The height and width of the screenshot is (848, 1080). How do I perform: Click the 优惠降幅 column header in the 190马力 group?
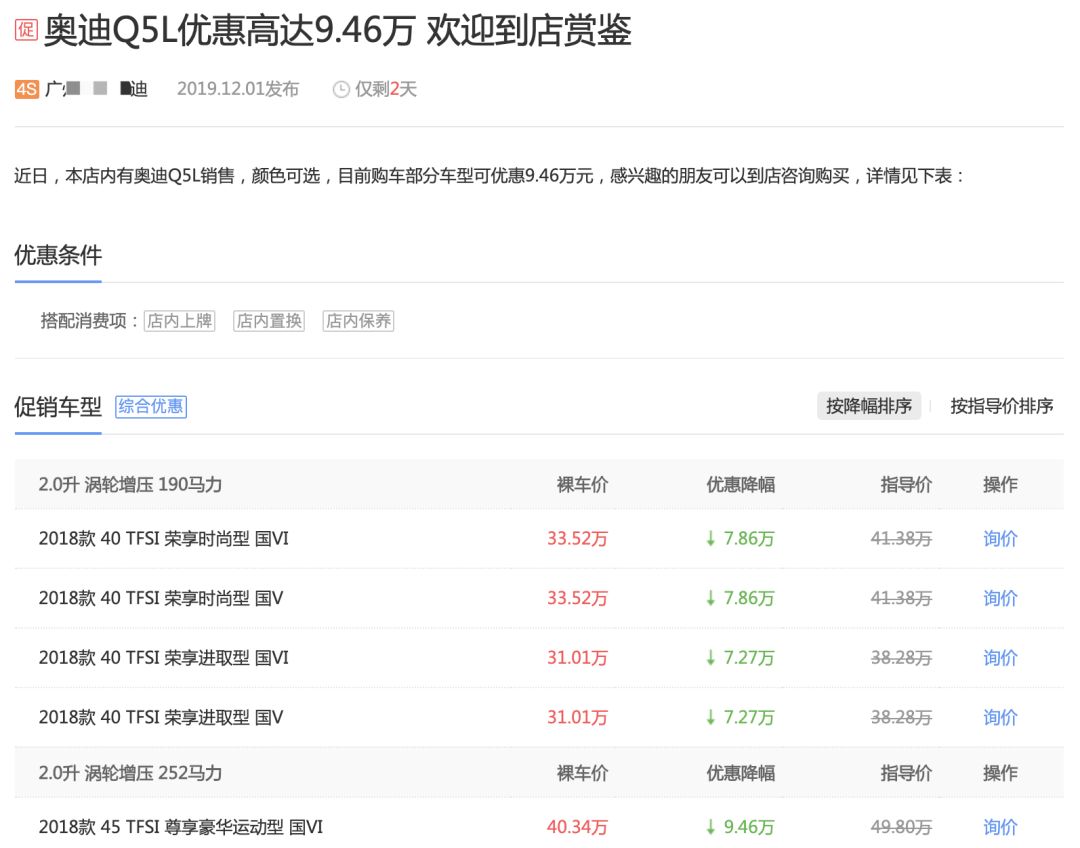tap(740, 485)
